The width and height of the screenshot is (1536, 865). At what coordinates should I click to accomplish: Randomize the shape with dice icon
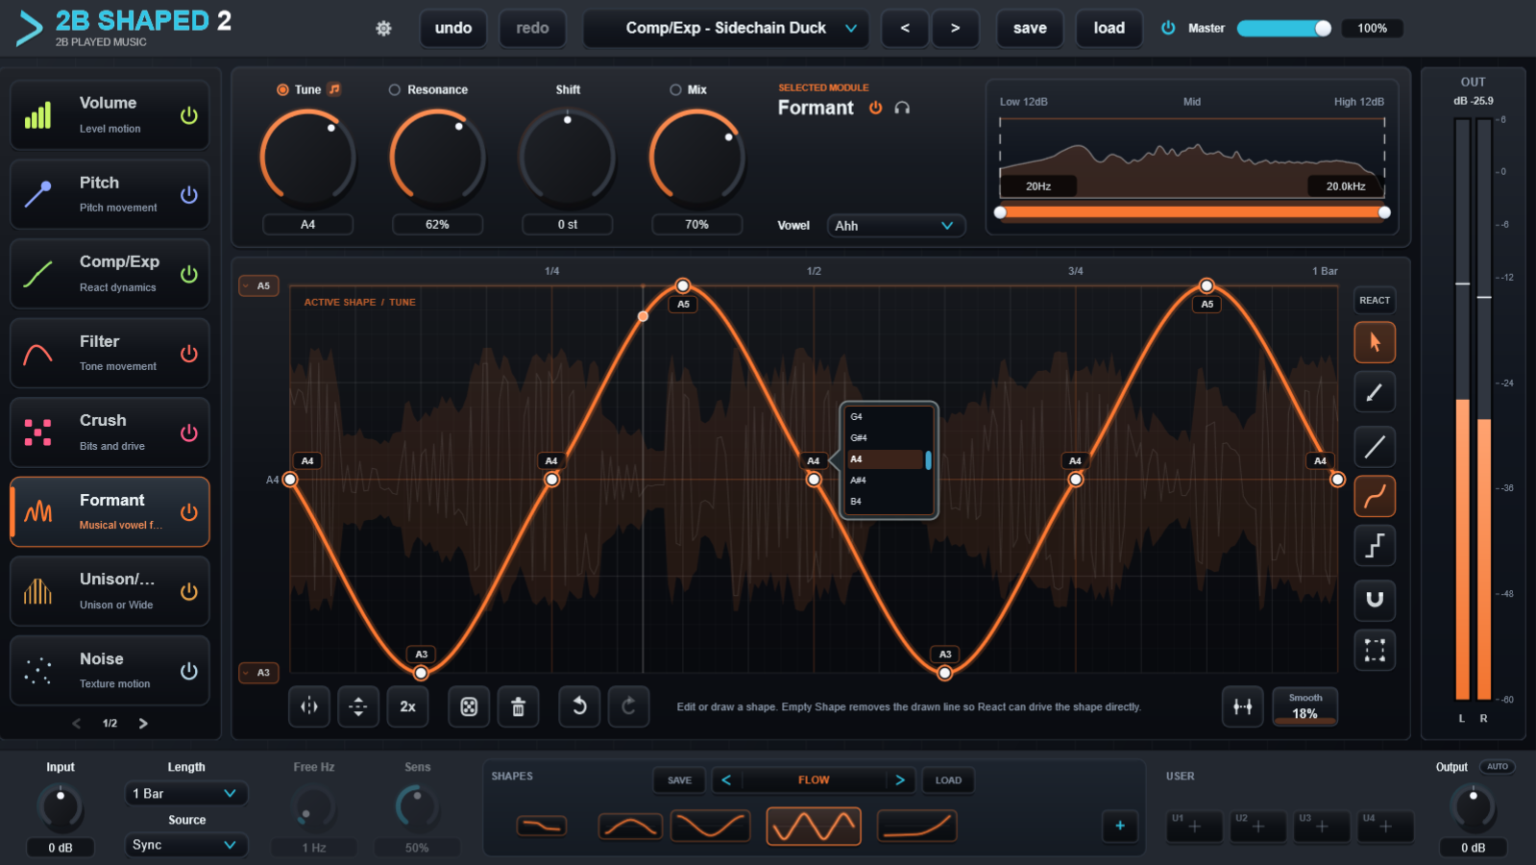[x=469, y=707]
